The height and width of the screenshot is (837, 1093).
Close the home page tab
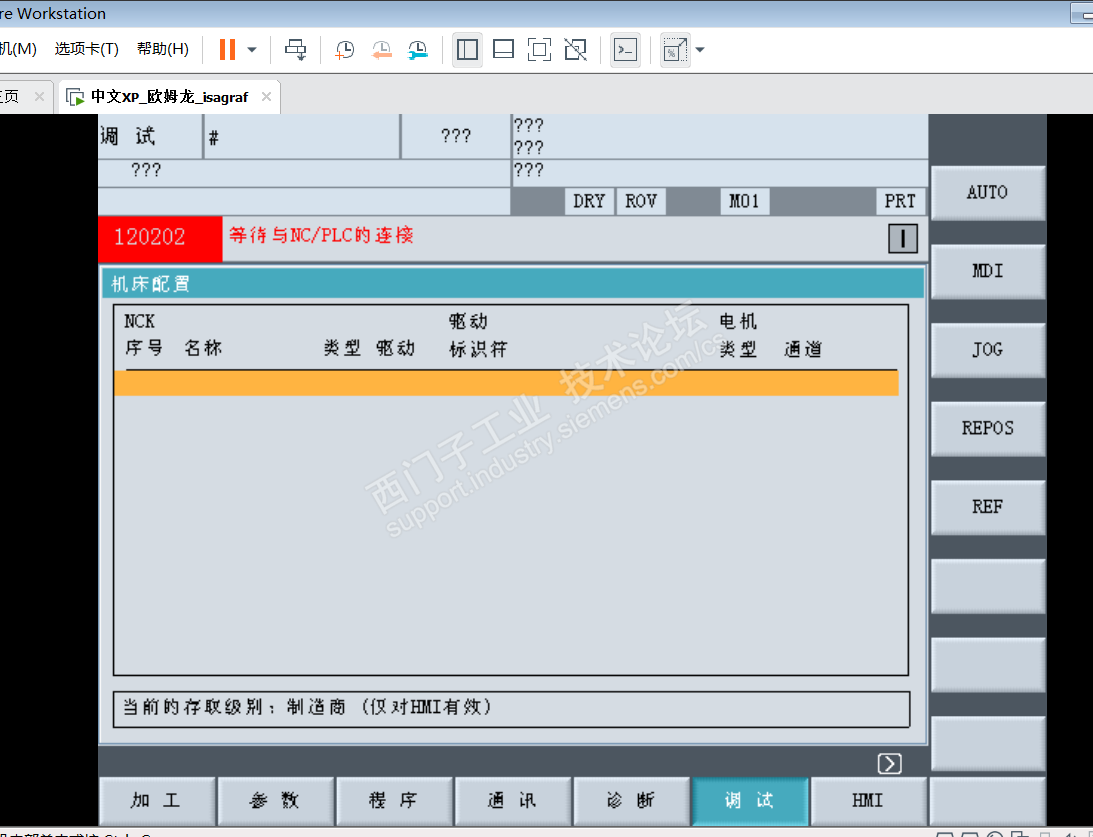39,97
